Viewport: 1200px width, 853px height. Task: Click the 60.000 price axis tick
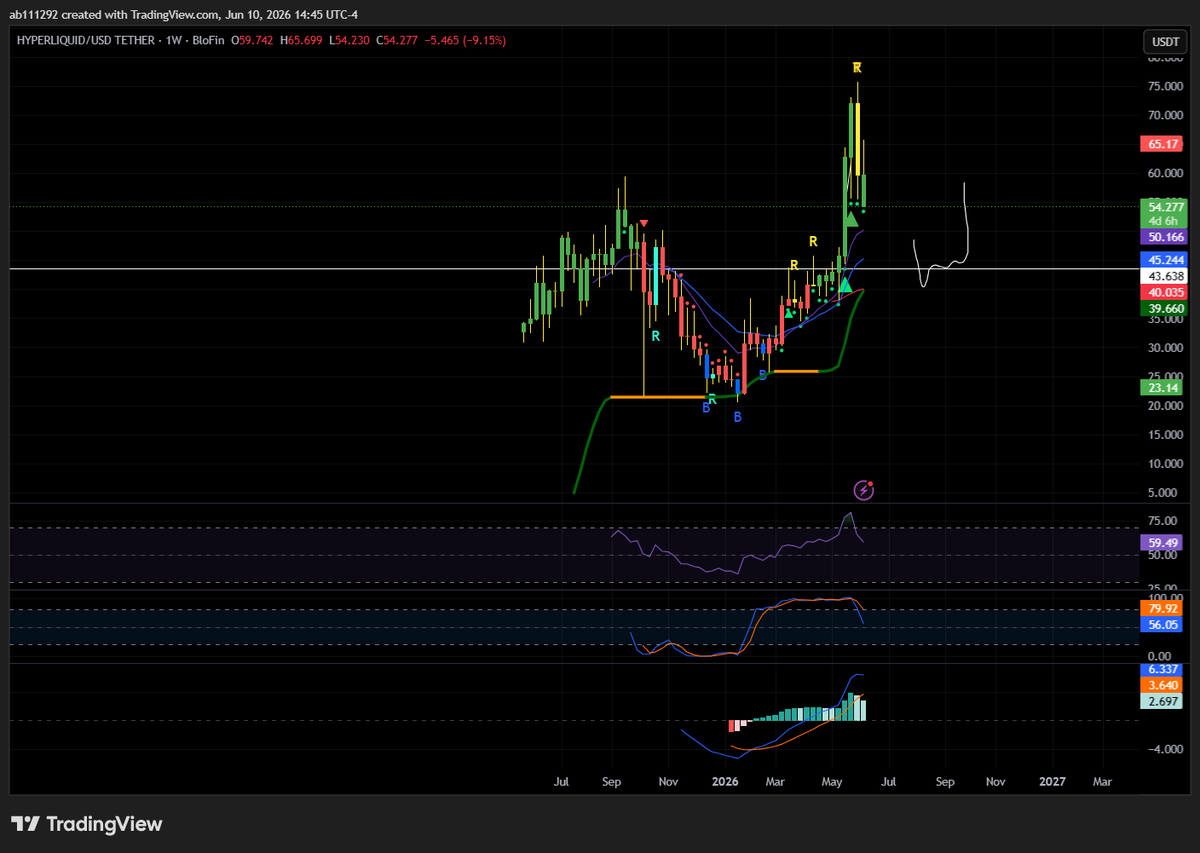pos(1166,173)
